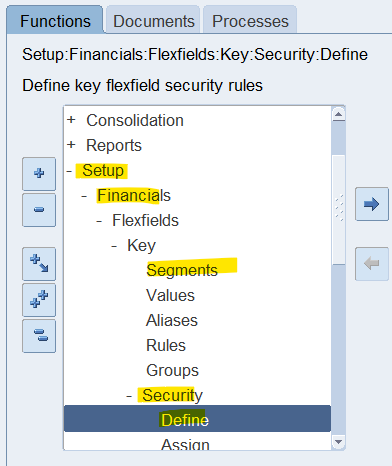Click Expand All Children button

point(39,264)
